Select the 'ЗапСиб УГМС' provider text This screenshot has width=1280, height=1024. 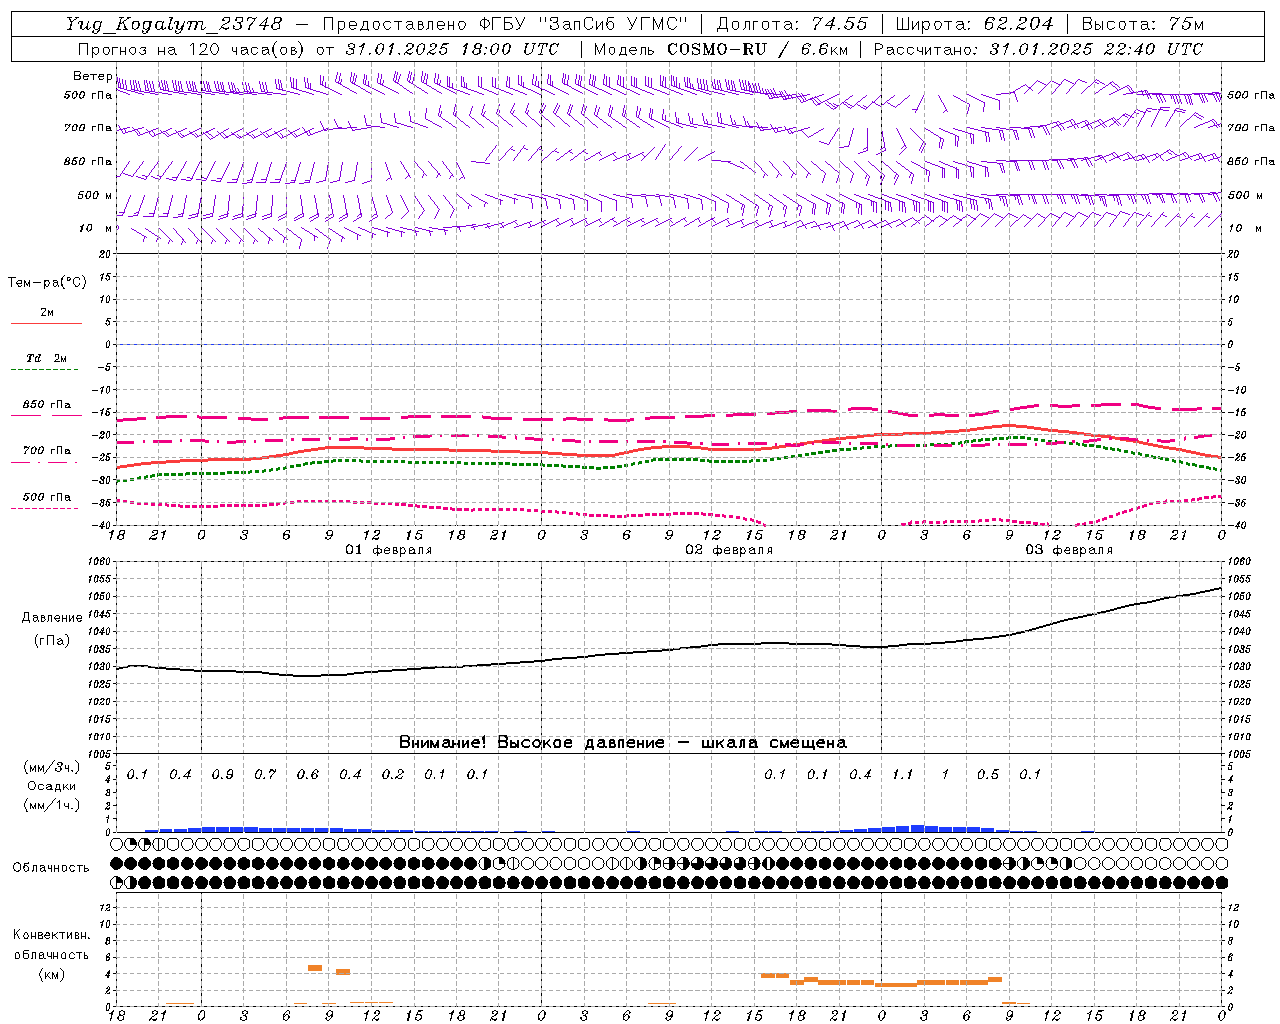click(x=612, y=24)
